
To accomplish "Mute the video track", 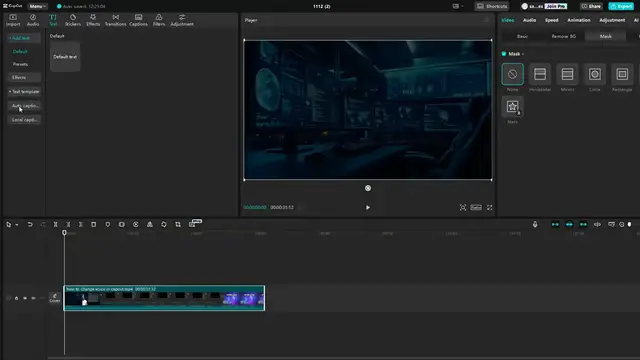I will 33,298.
